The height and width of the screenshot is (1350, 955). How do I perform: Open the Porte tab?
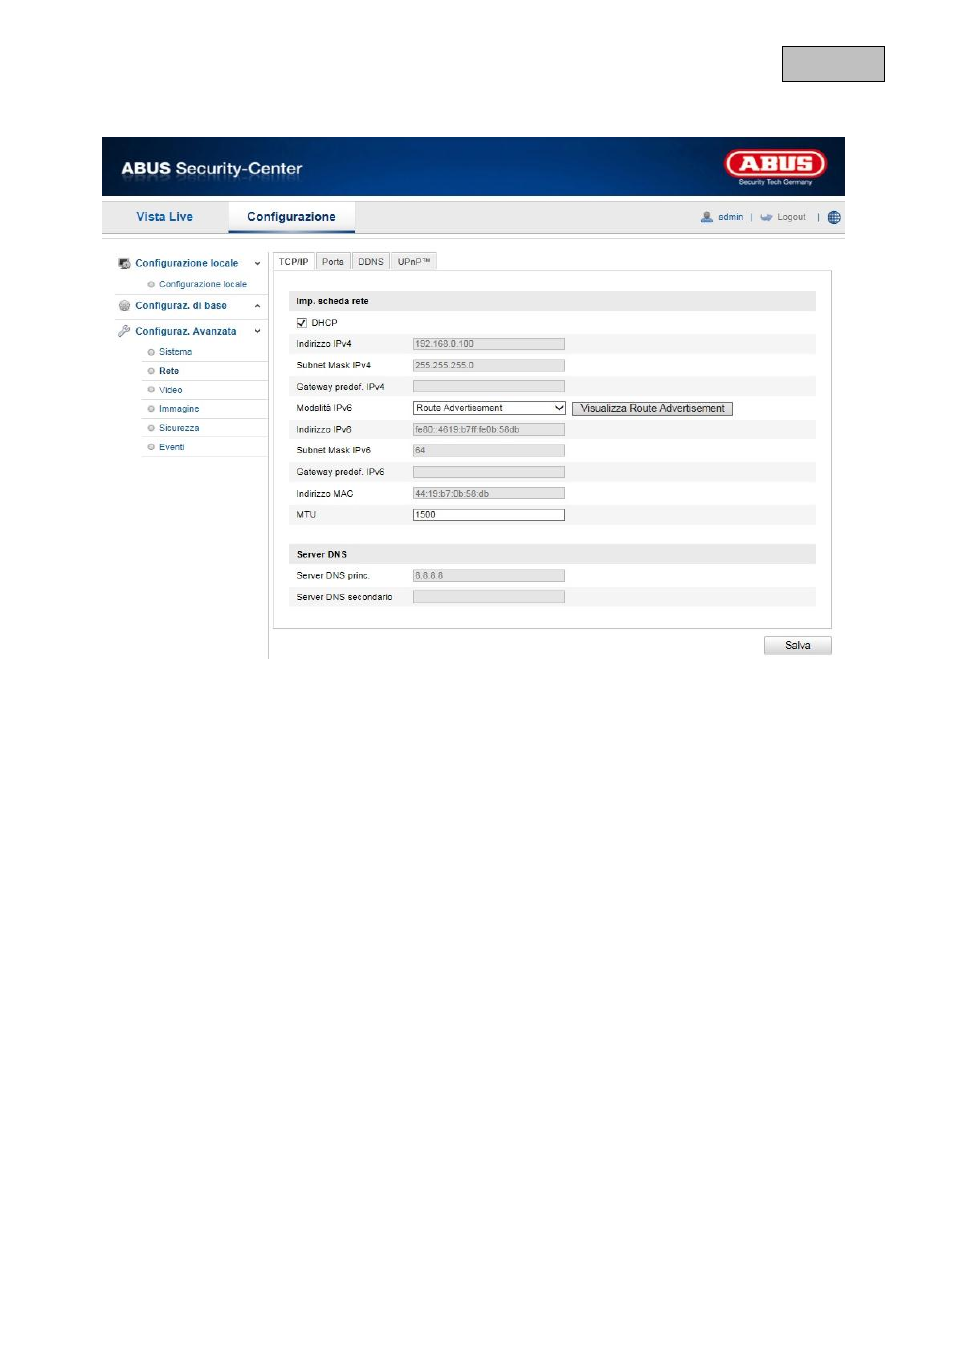[333, 262]
